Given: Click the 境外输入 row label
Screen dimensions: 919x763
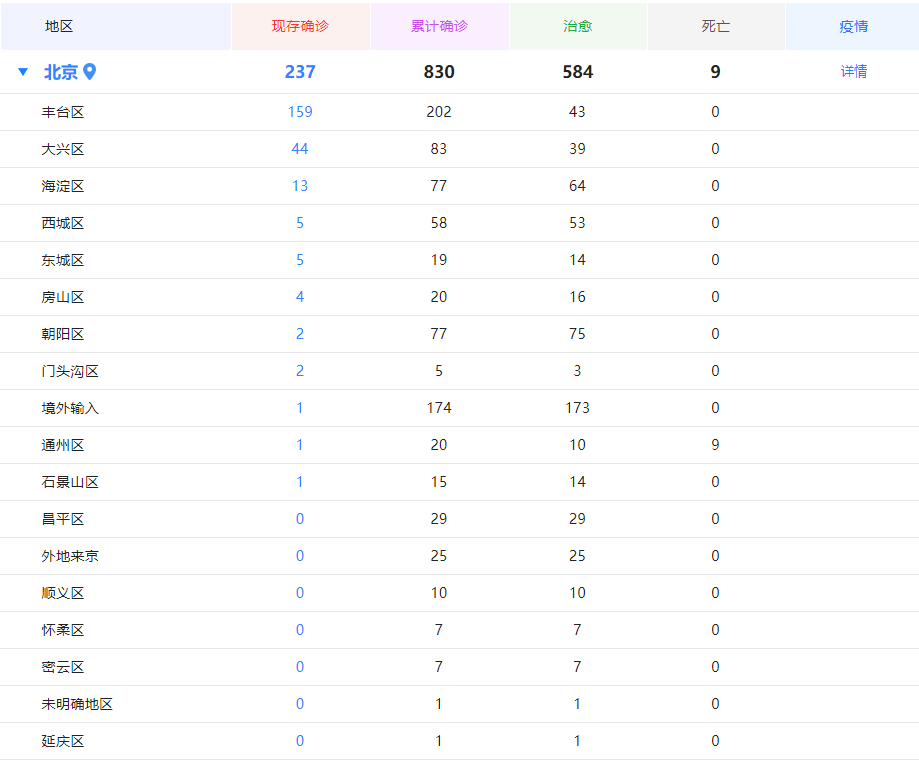Looking at the screenshot, I should click(x=70, y=408).
